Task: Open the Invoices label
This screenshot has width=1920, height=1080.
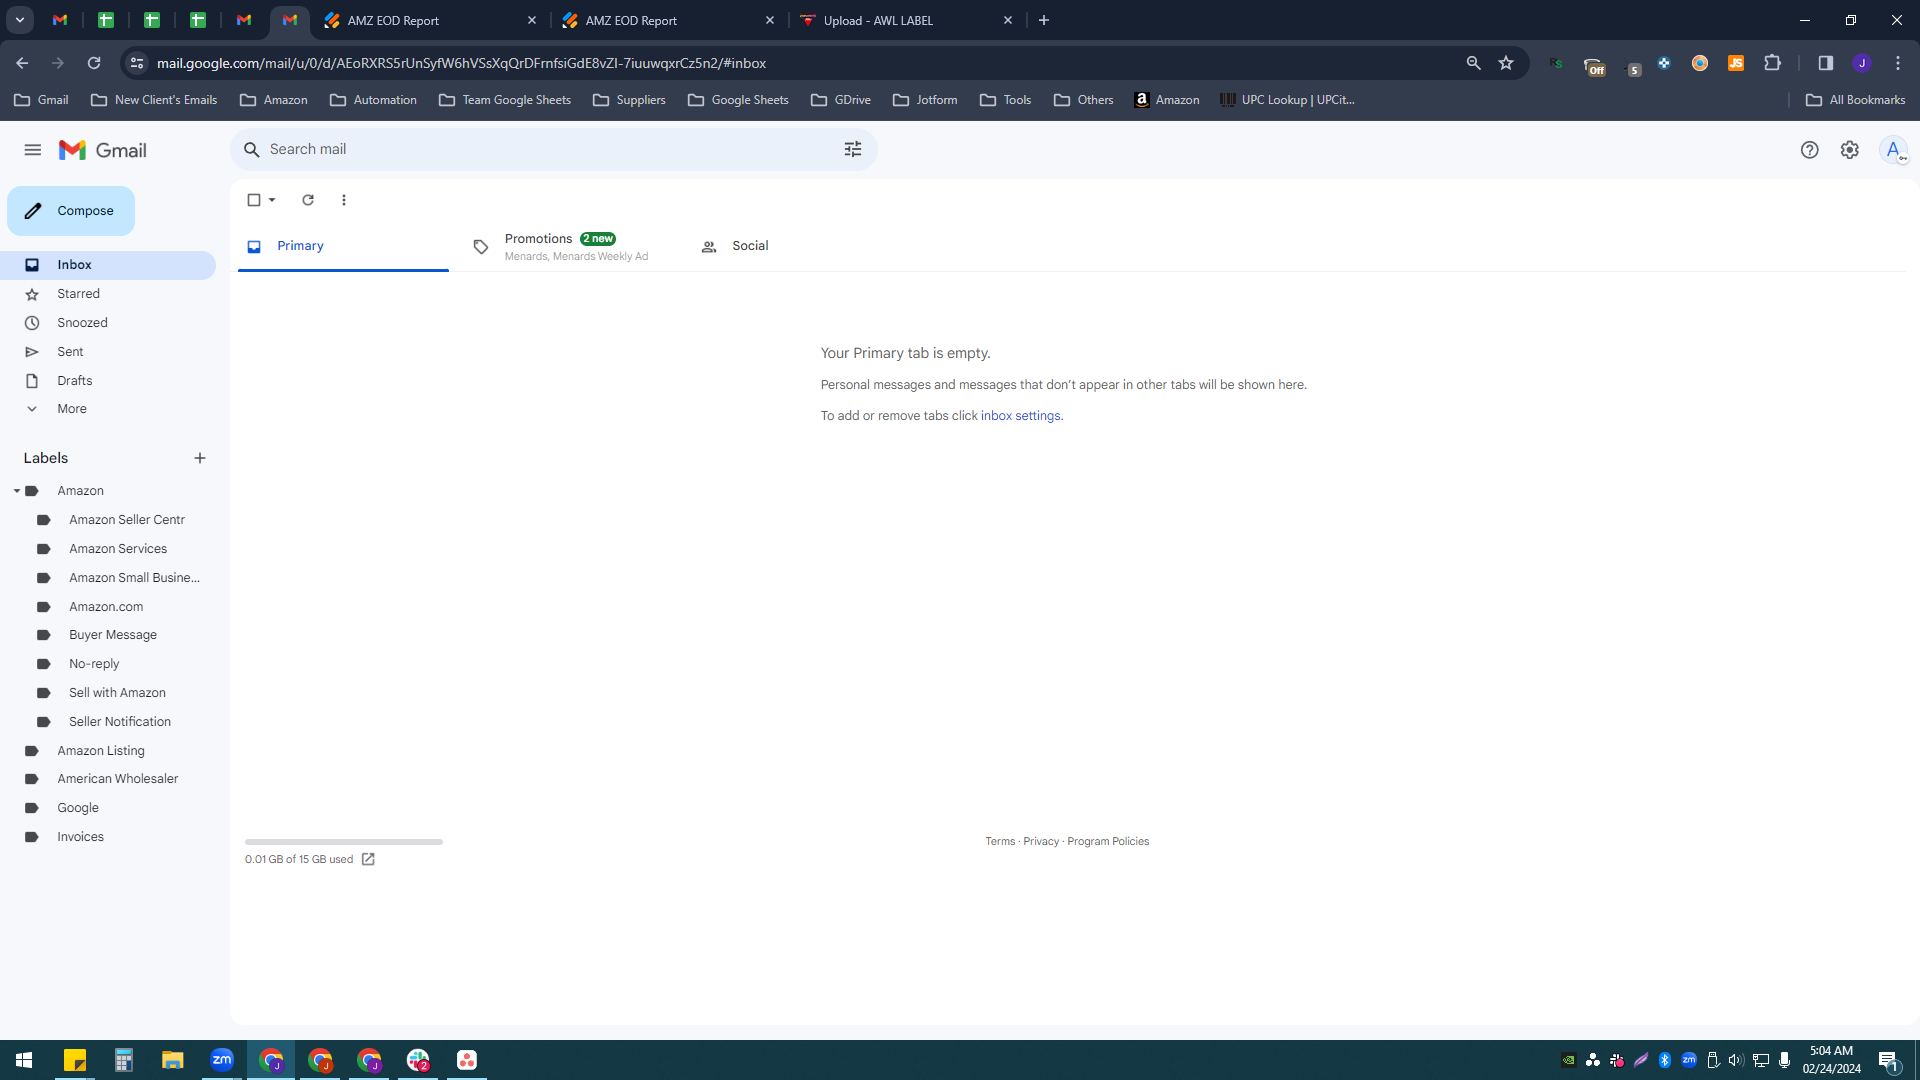Action: click(x=80, y=837)
